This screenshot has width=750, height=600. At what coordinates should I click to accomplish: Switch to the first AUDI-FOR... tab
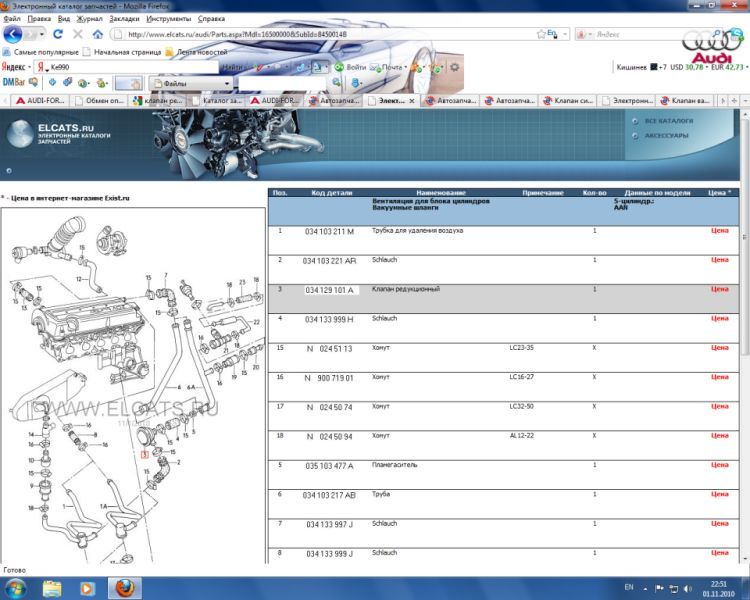coord(40,100)
